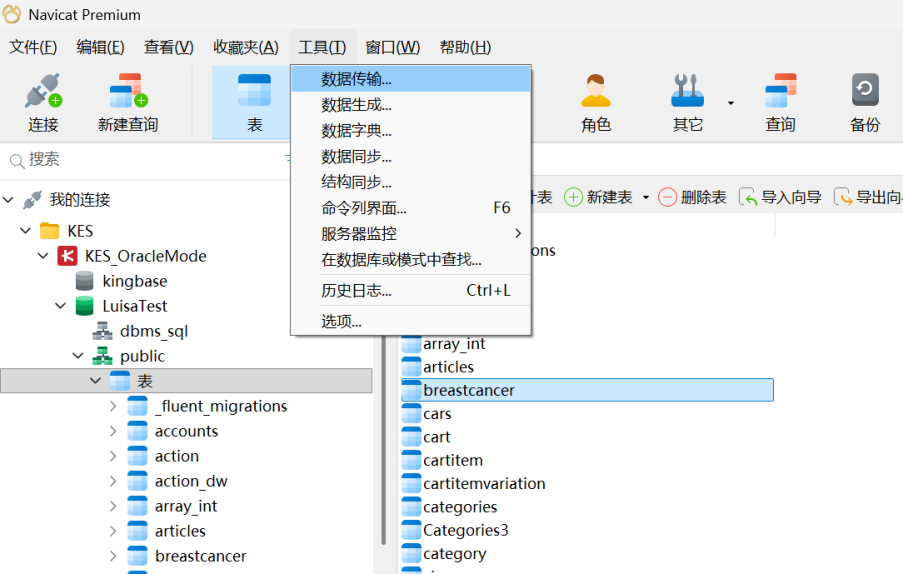Collapse the LuisaTest database node
The width and height of the screenshot is (903, 574).
coord(61,306)
